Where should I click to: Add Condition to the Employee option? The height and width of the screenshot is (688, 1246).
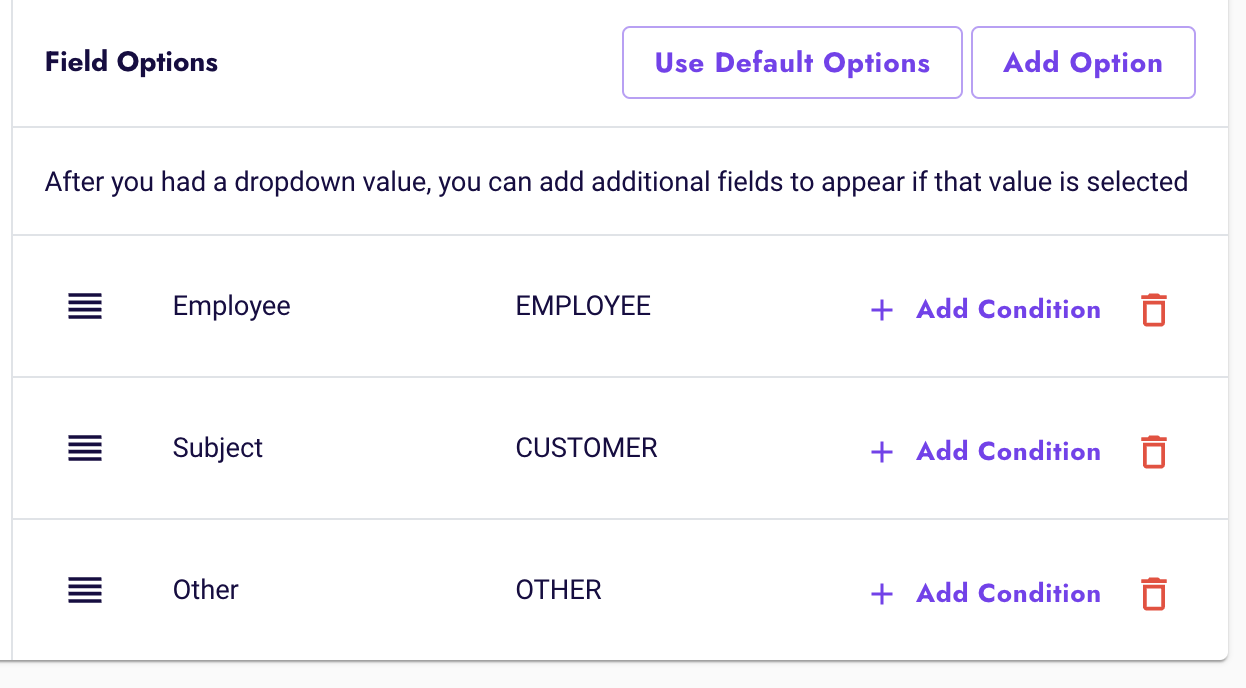(1008, 309)
